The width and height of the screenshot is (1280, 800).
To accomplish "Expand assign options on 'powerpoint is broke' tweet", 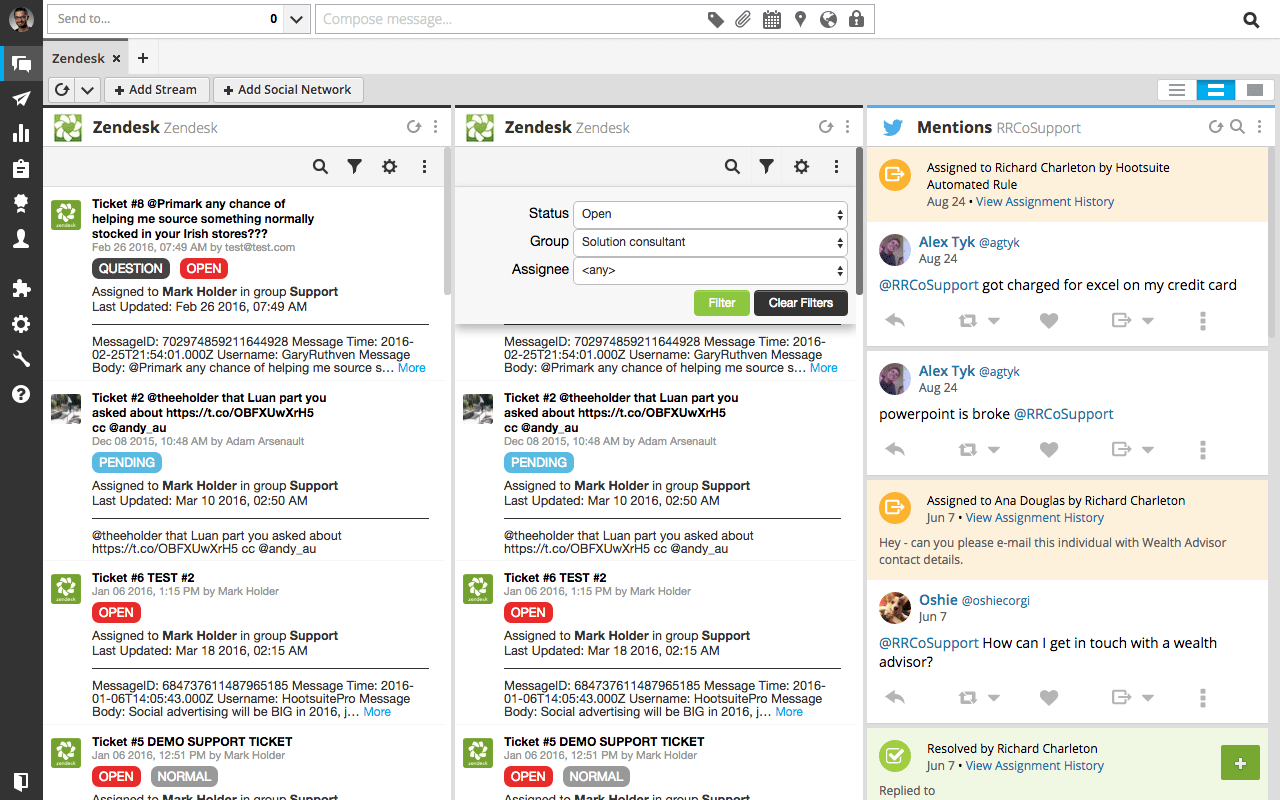I will [x=1147, y=450].
